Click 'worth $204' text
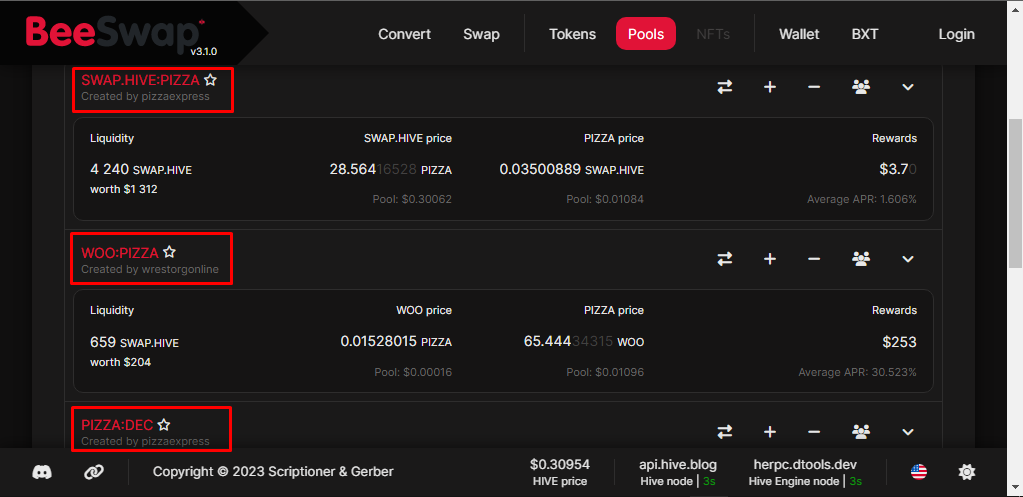1023x497 pixels. tap(121, 362)
